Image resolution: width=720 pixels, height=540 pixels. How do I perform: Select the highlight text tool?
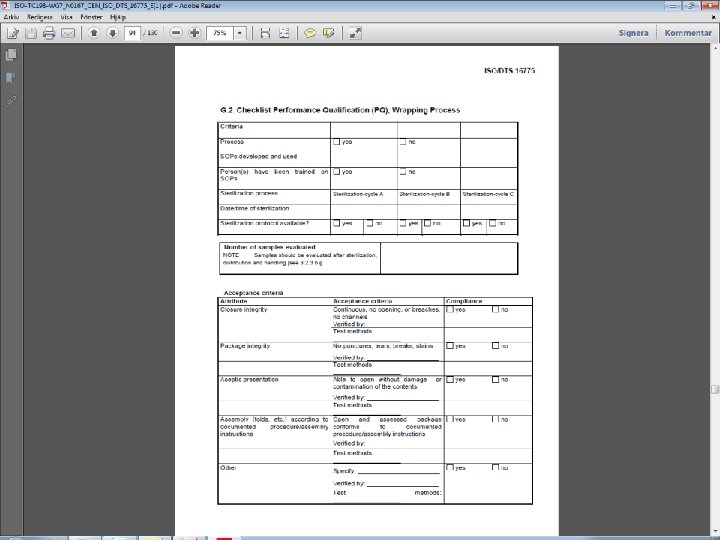(x=329, y=33)
